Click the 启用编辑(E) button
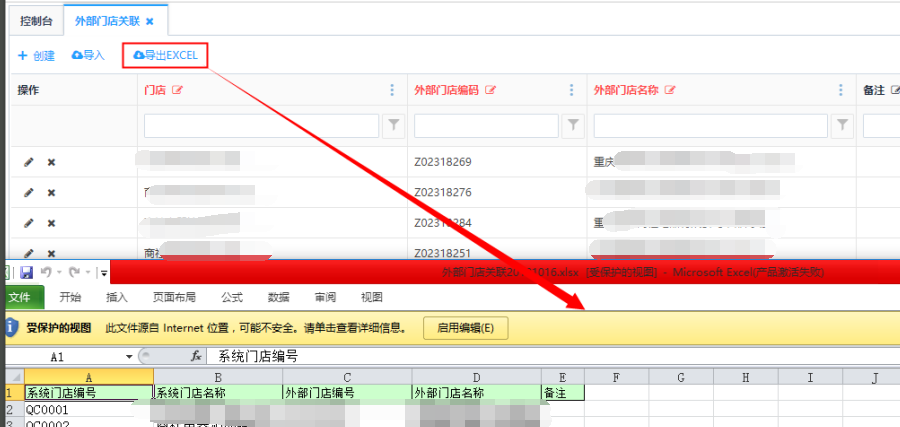900x427 pixels. pyautogui.click(x=466, y=327)
